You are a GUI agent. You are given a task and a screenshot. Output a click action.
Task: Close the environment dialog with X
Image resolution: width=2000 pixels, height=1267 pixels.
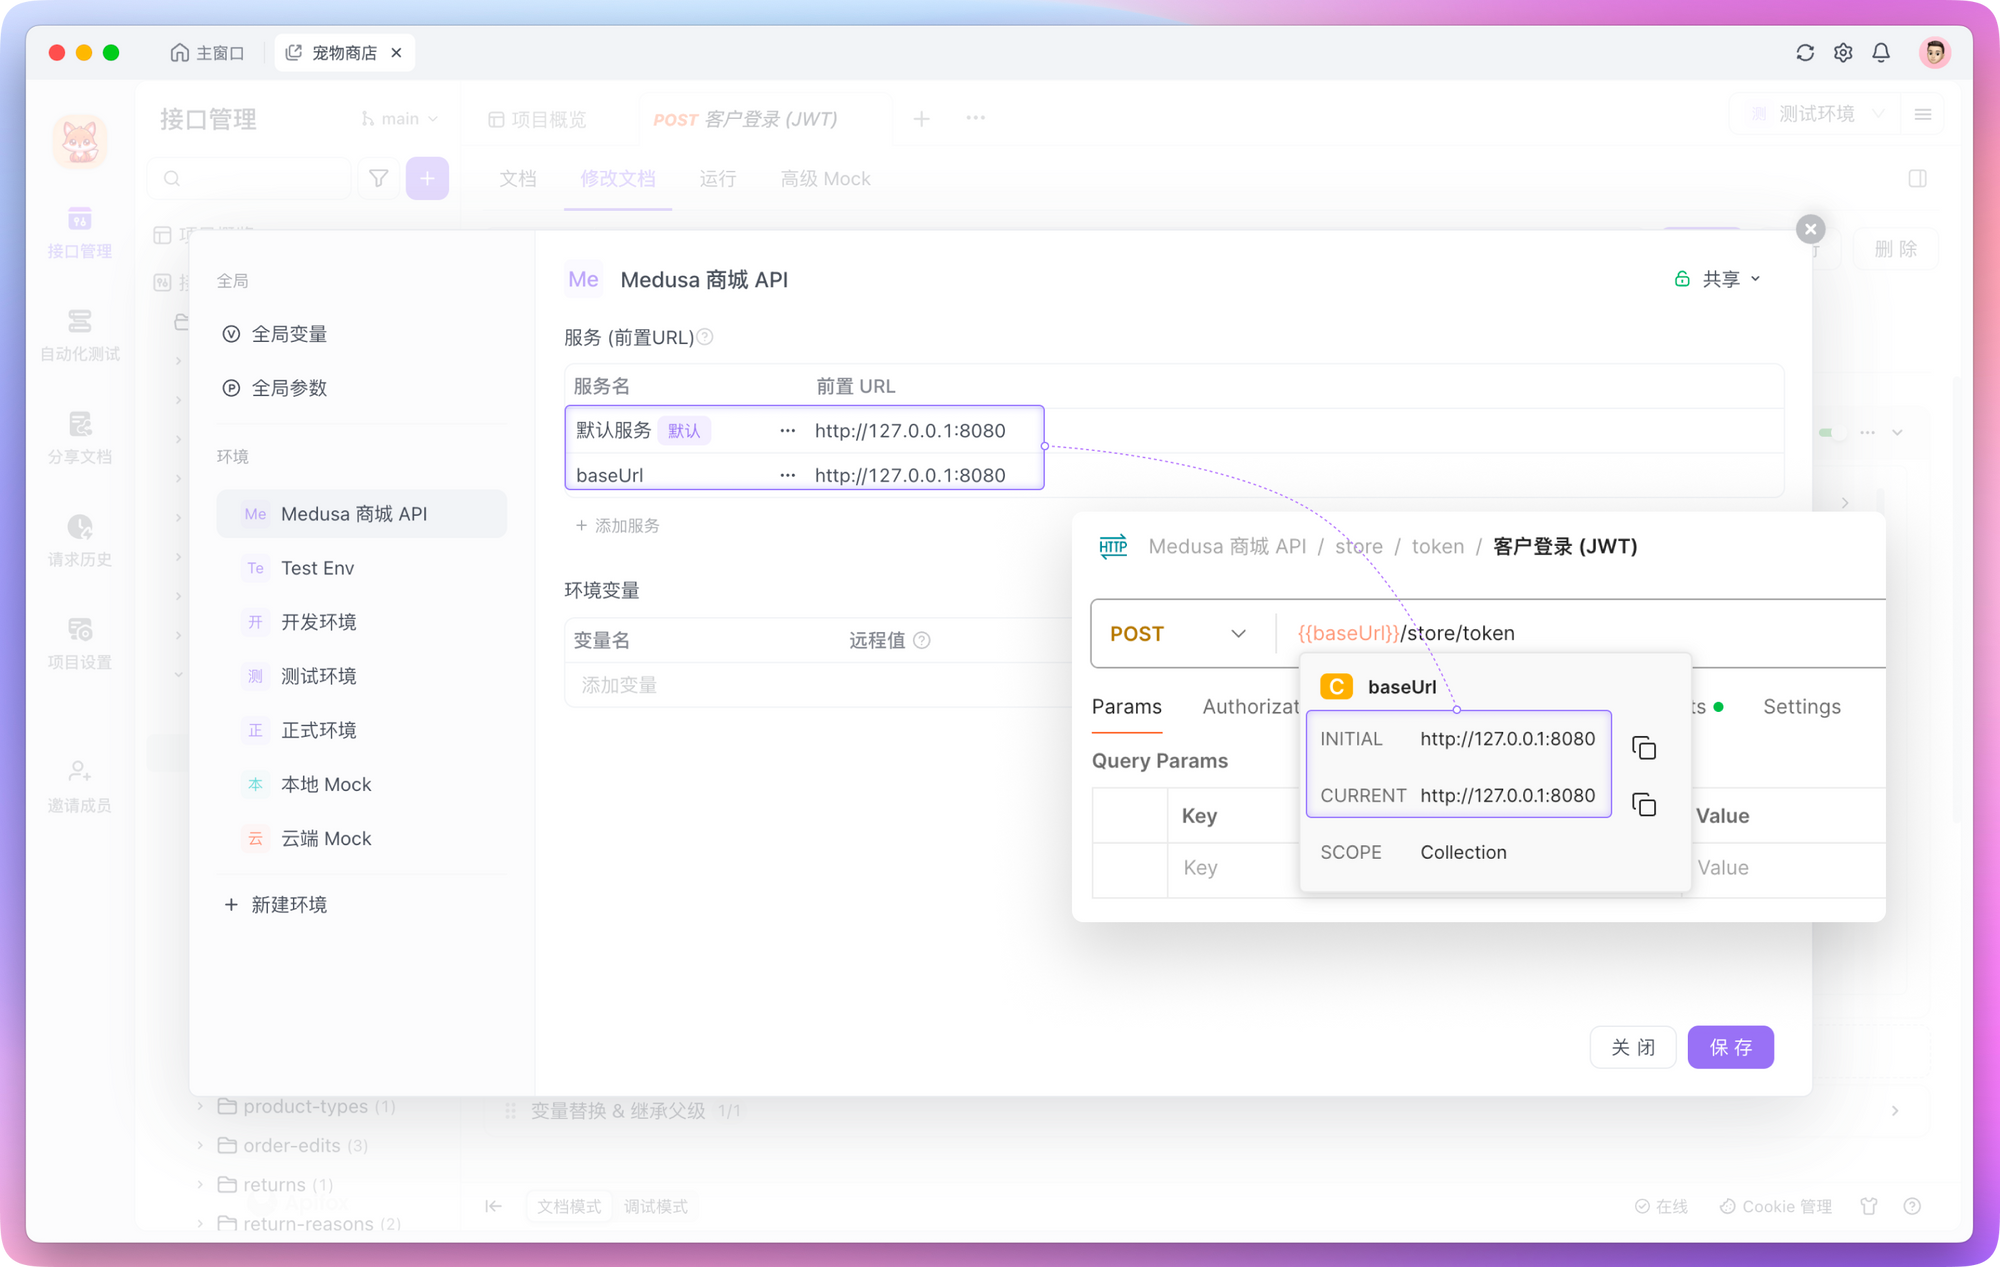(x=1810, y=229)
